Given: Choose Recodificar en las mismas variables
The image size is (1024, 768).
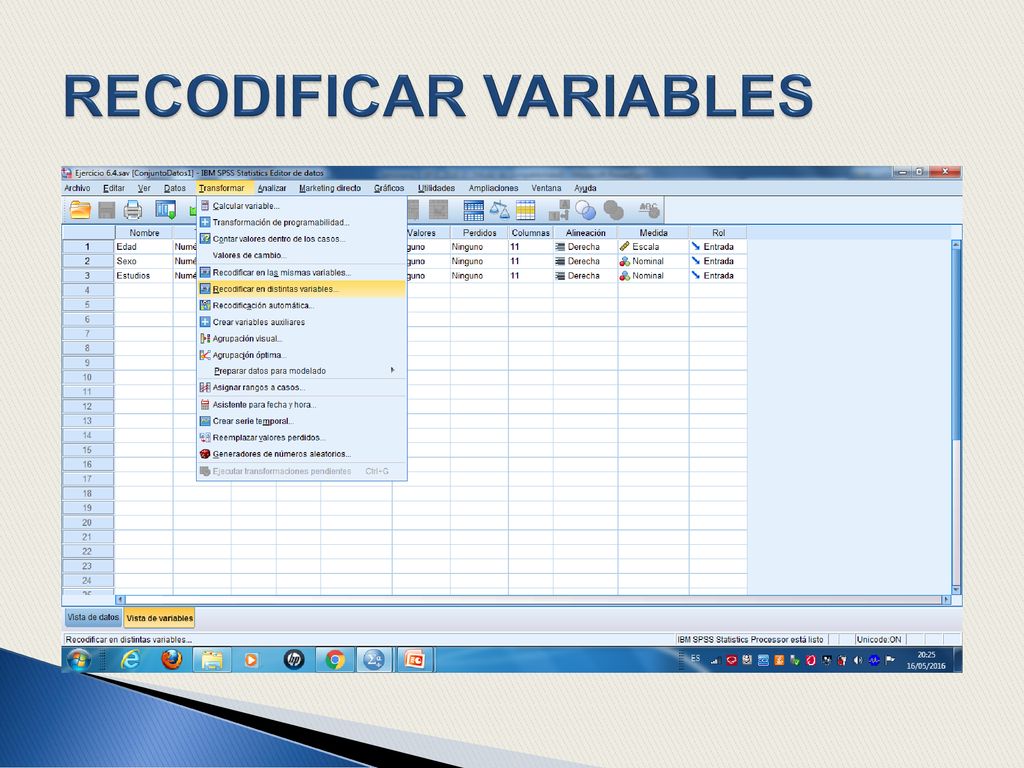Looking at the screenshot, I should click(302, 272).
